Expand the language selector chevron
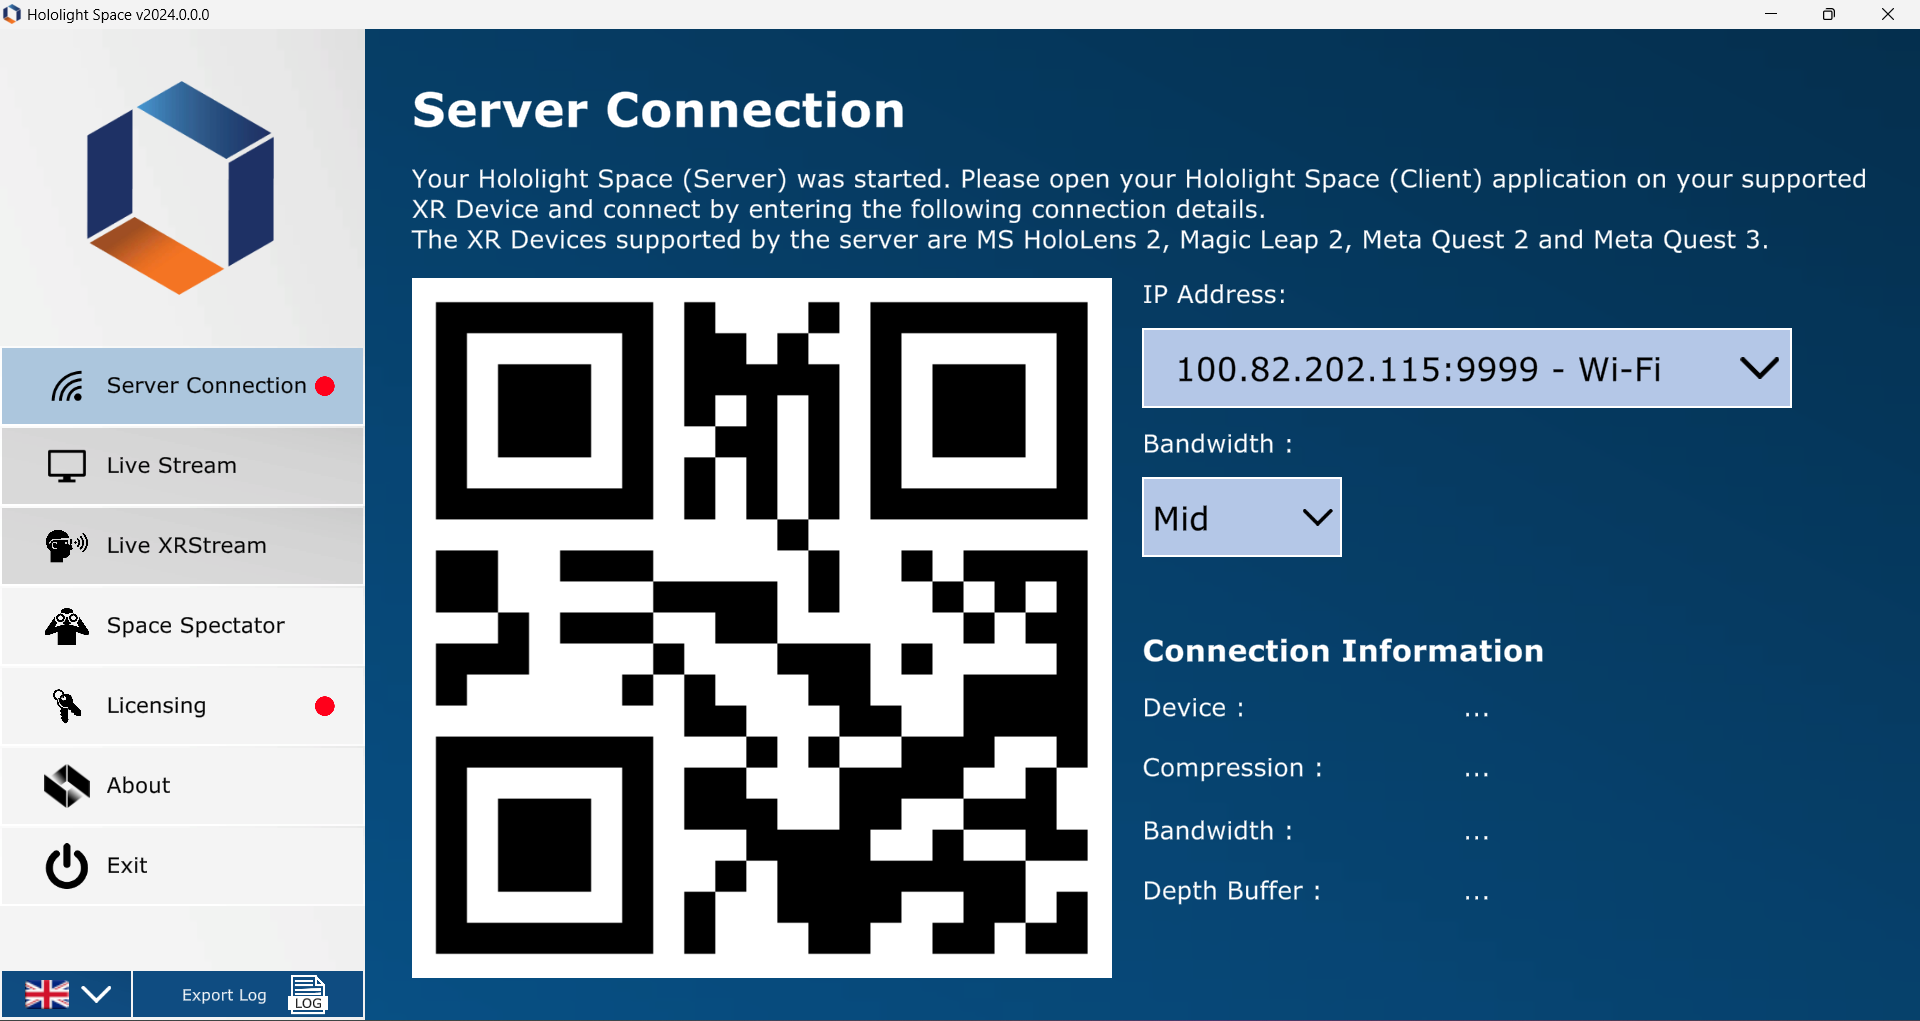 97,995
